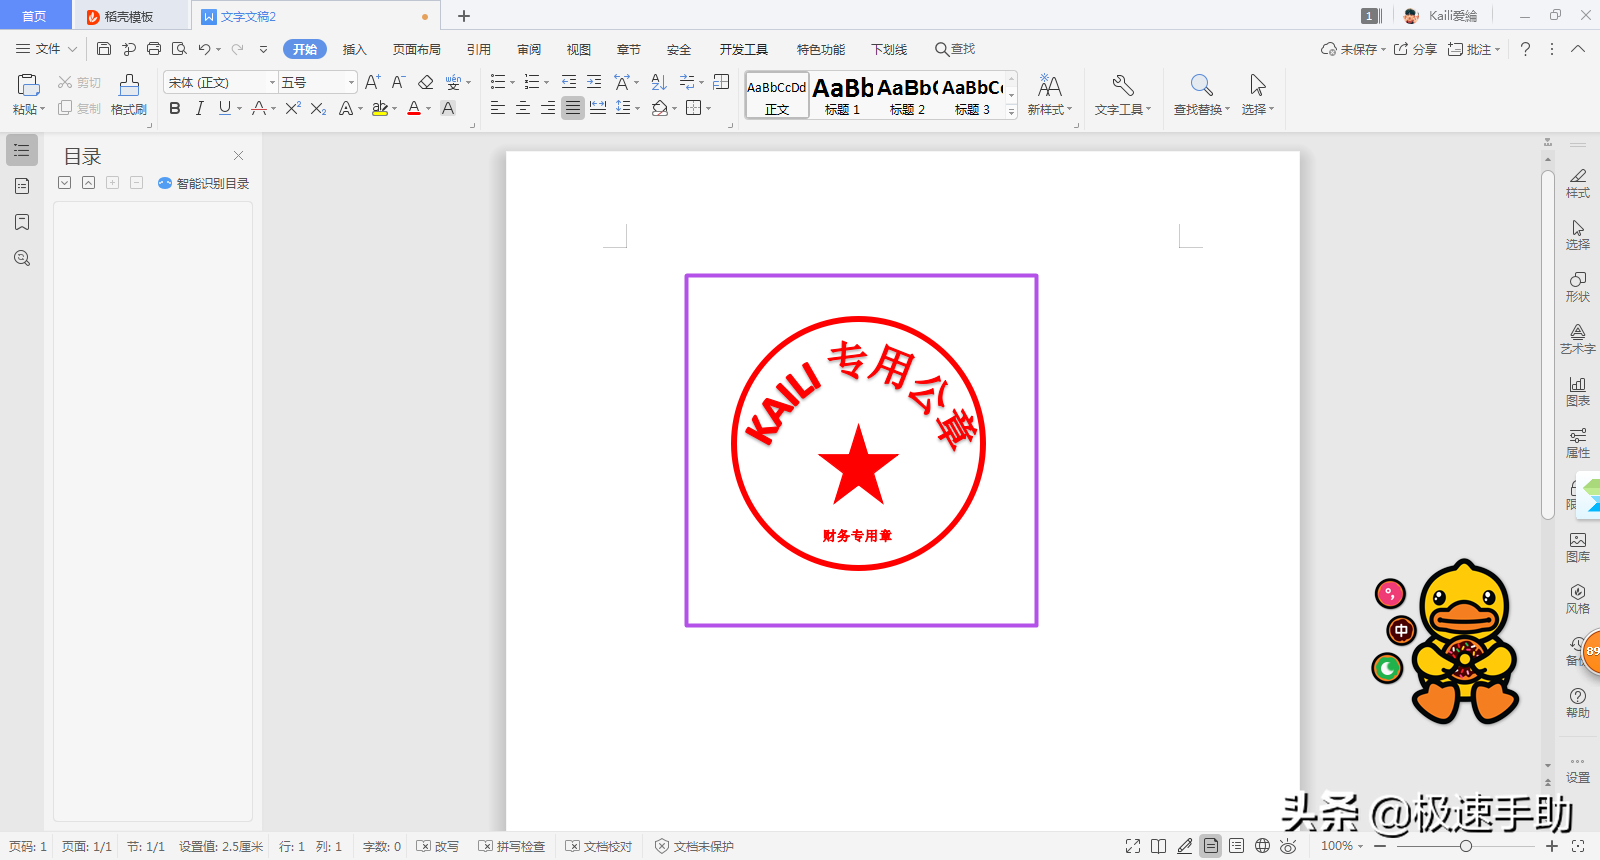Click the decrease indent icon
This screenshot has width=1600, height=860.
569,82
